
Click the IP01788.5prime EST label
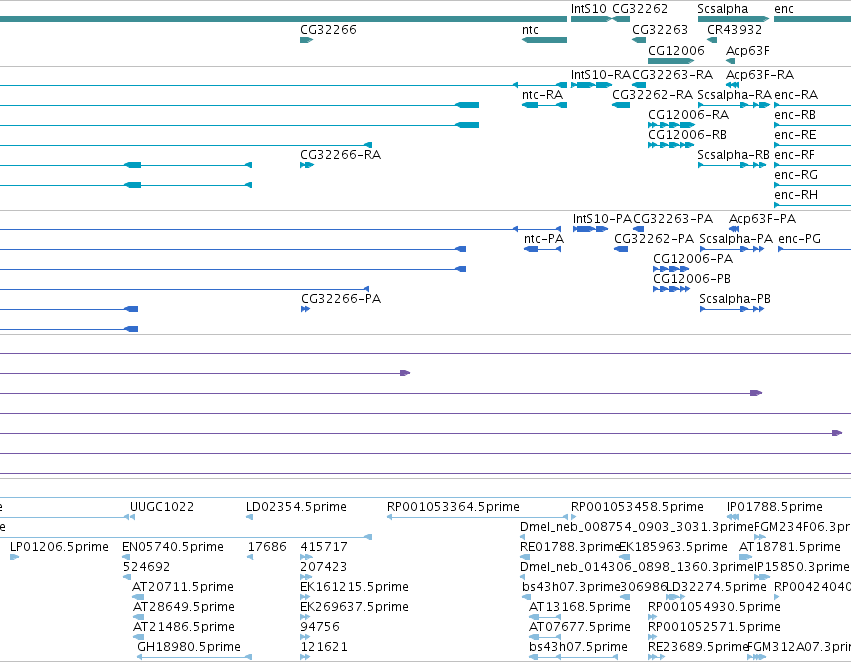(x=774, y=507)
